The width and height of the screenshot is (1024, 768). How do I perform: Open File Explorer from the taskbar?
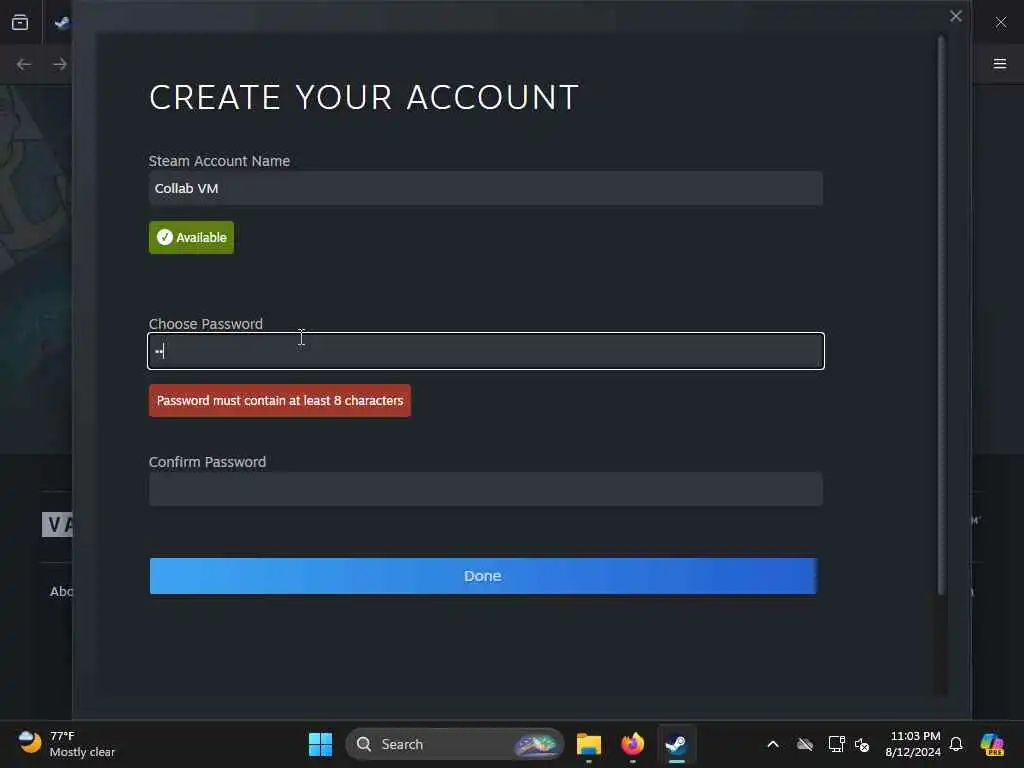[588, 744]
